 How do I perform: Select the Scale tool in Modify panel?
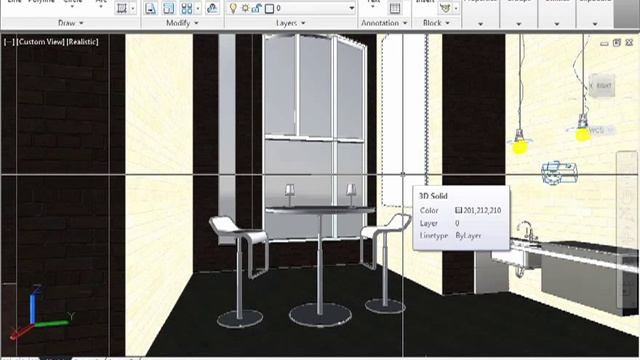pos(168,8)
